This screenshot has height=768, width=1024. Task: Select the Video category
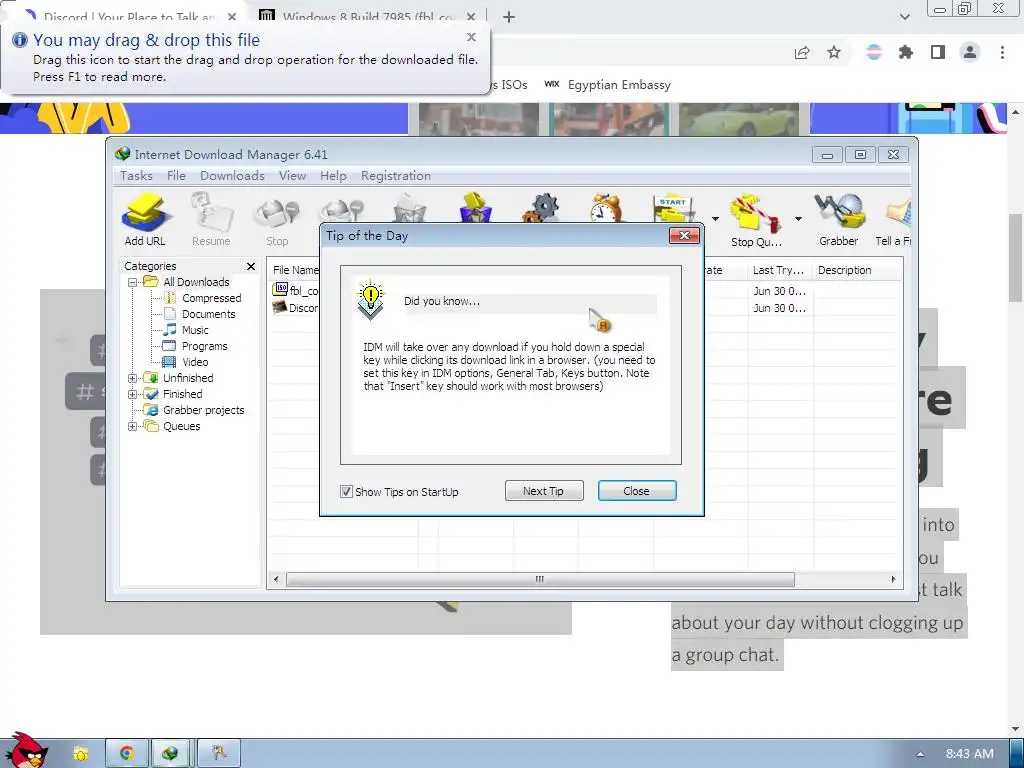point(195,362)
